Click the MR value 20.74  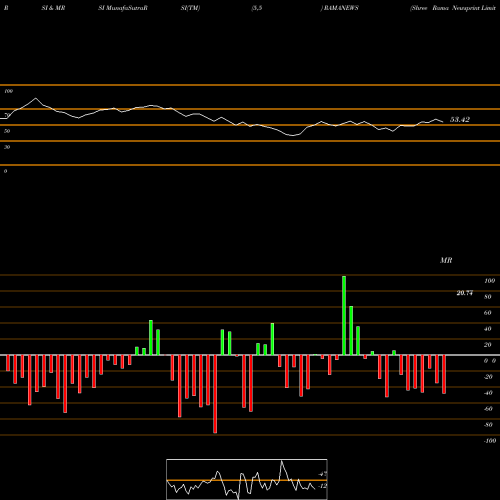coord(464,293)
